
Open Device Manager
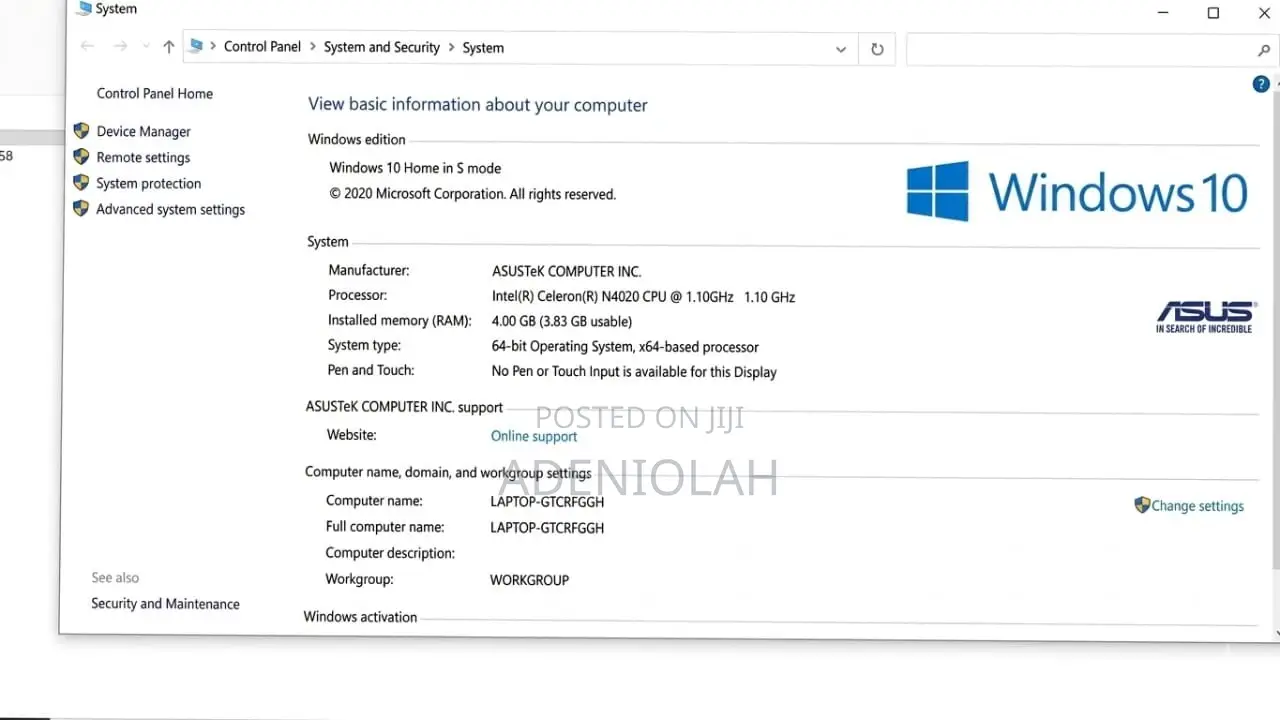(x=143, y=131)
